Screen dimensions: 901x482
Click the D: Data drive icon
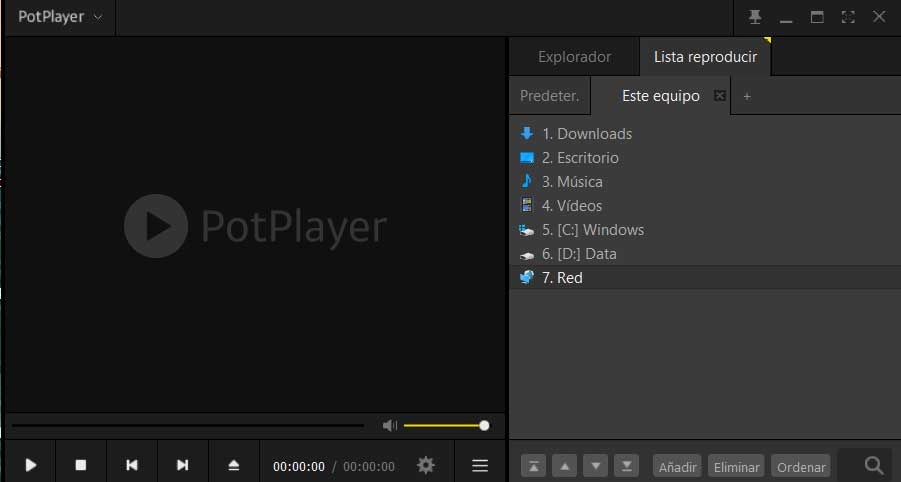(526, 255)
